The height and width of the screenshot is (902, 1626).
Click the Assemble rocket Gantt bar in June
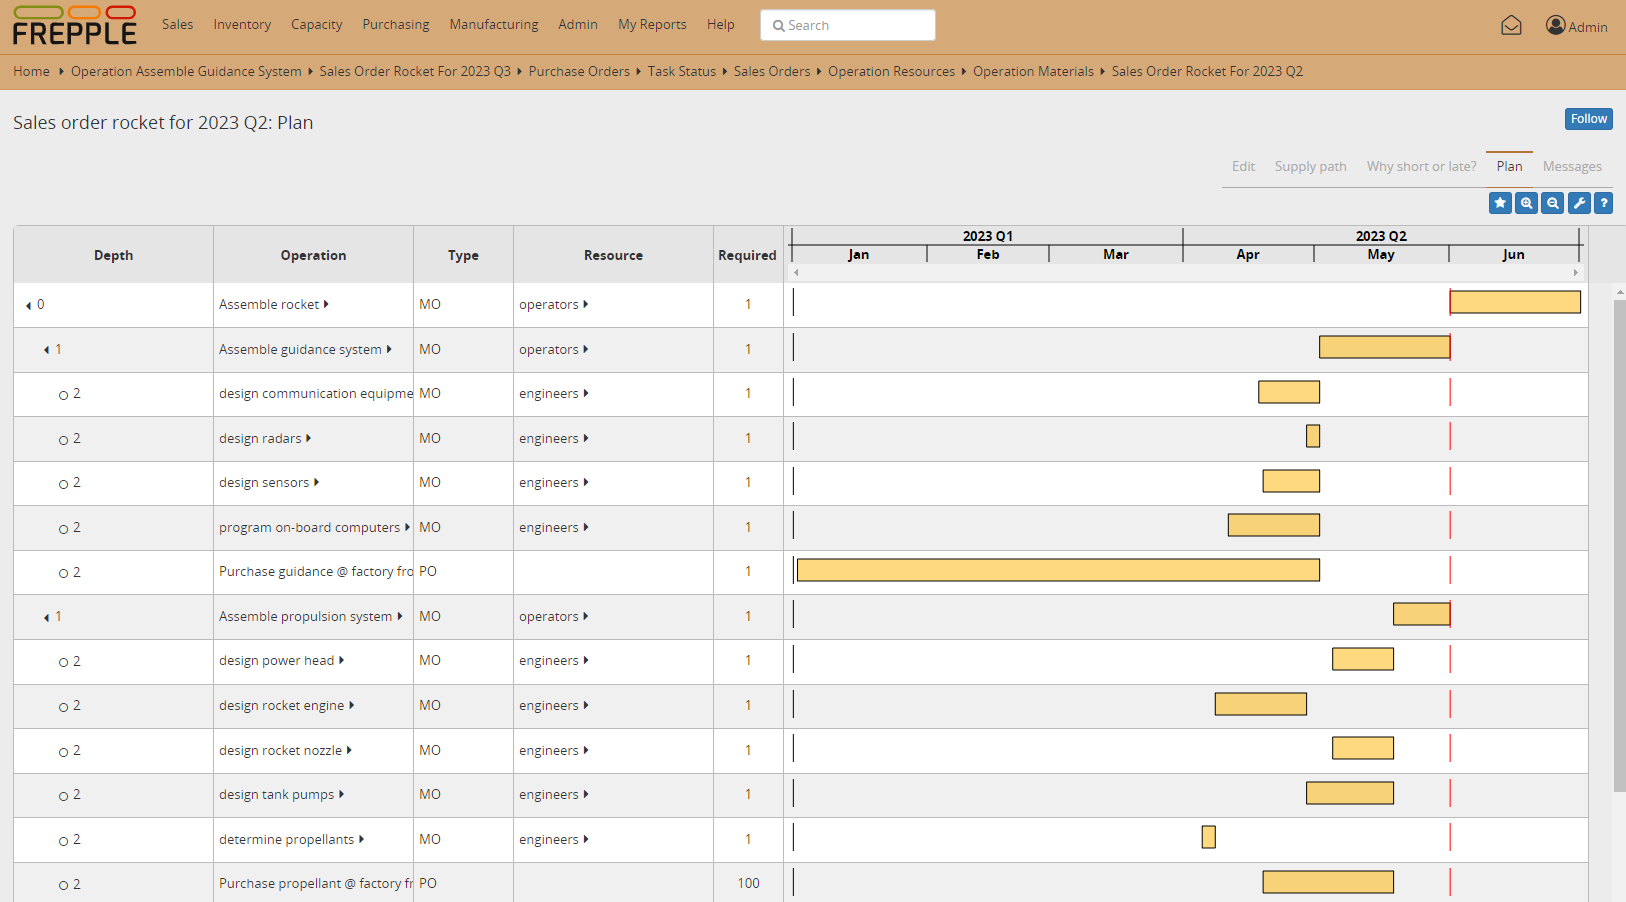(1514, 302)
